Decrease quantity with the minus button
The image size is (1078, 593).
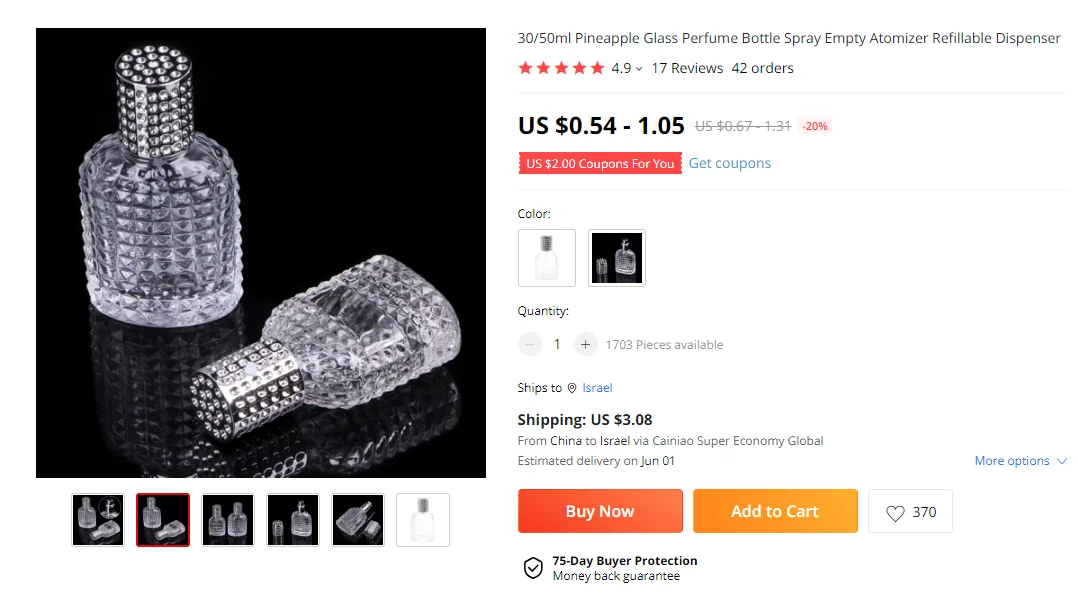530,344
